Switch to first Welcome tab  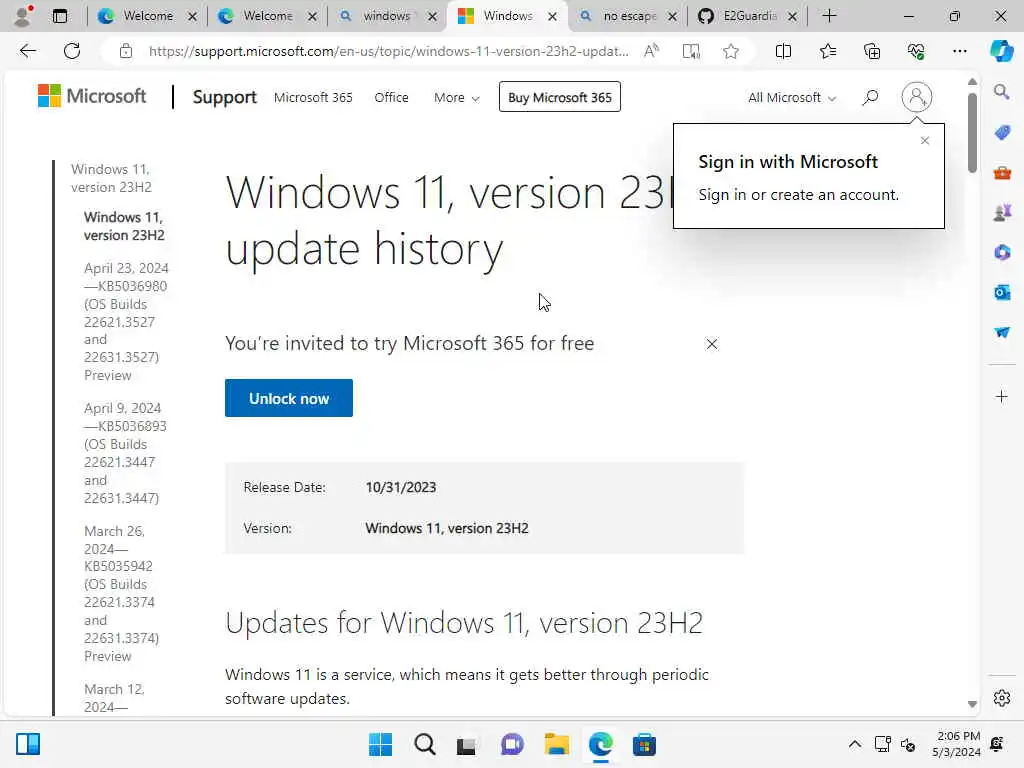point(148,16)
